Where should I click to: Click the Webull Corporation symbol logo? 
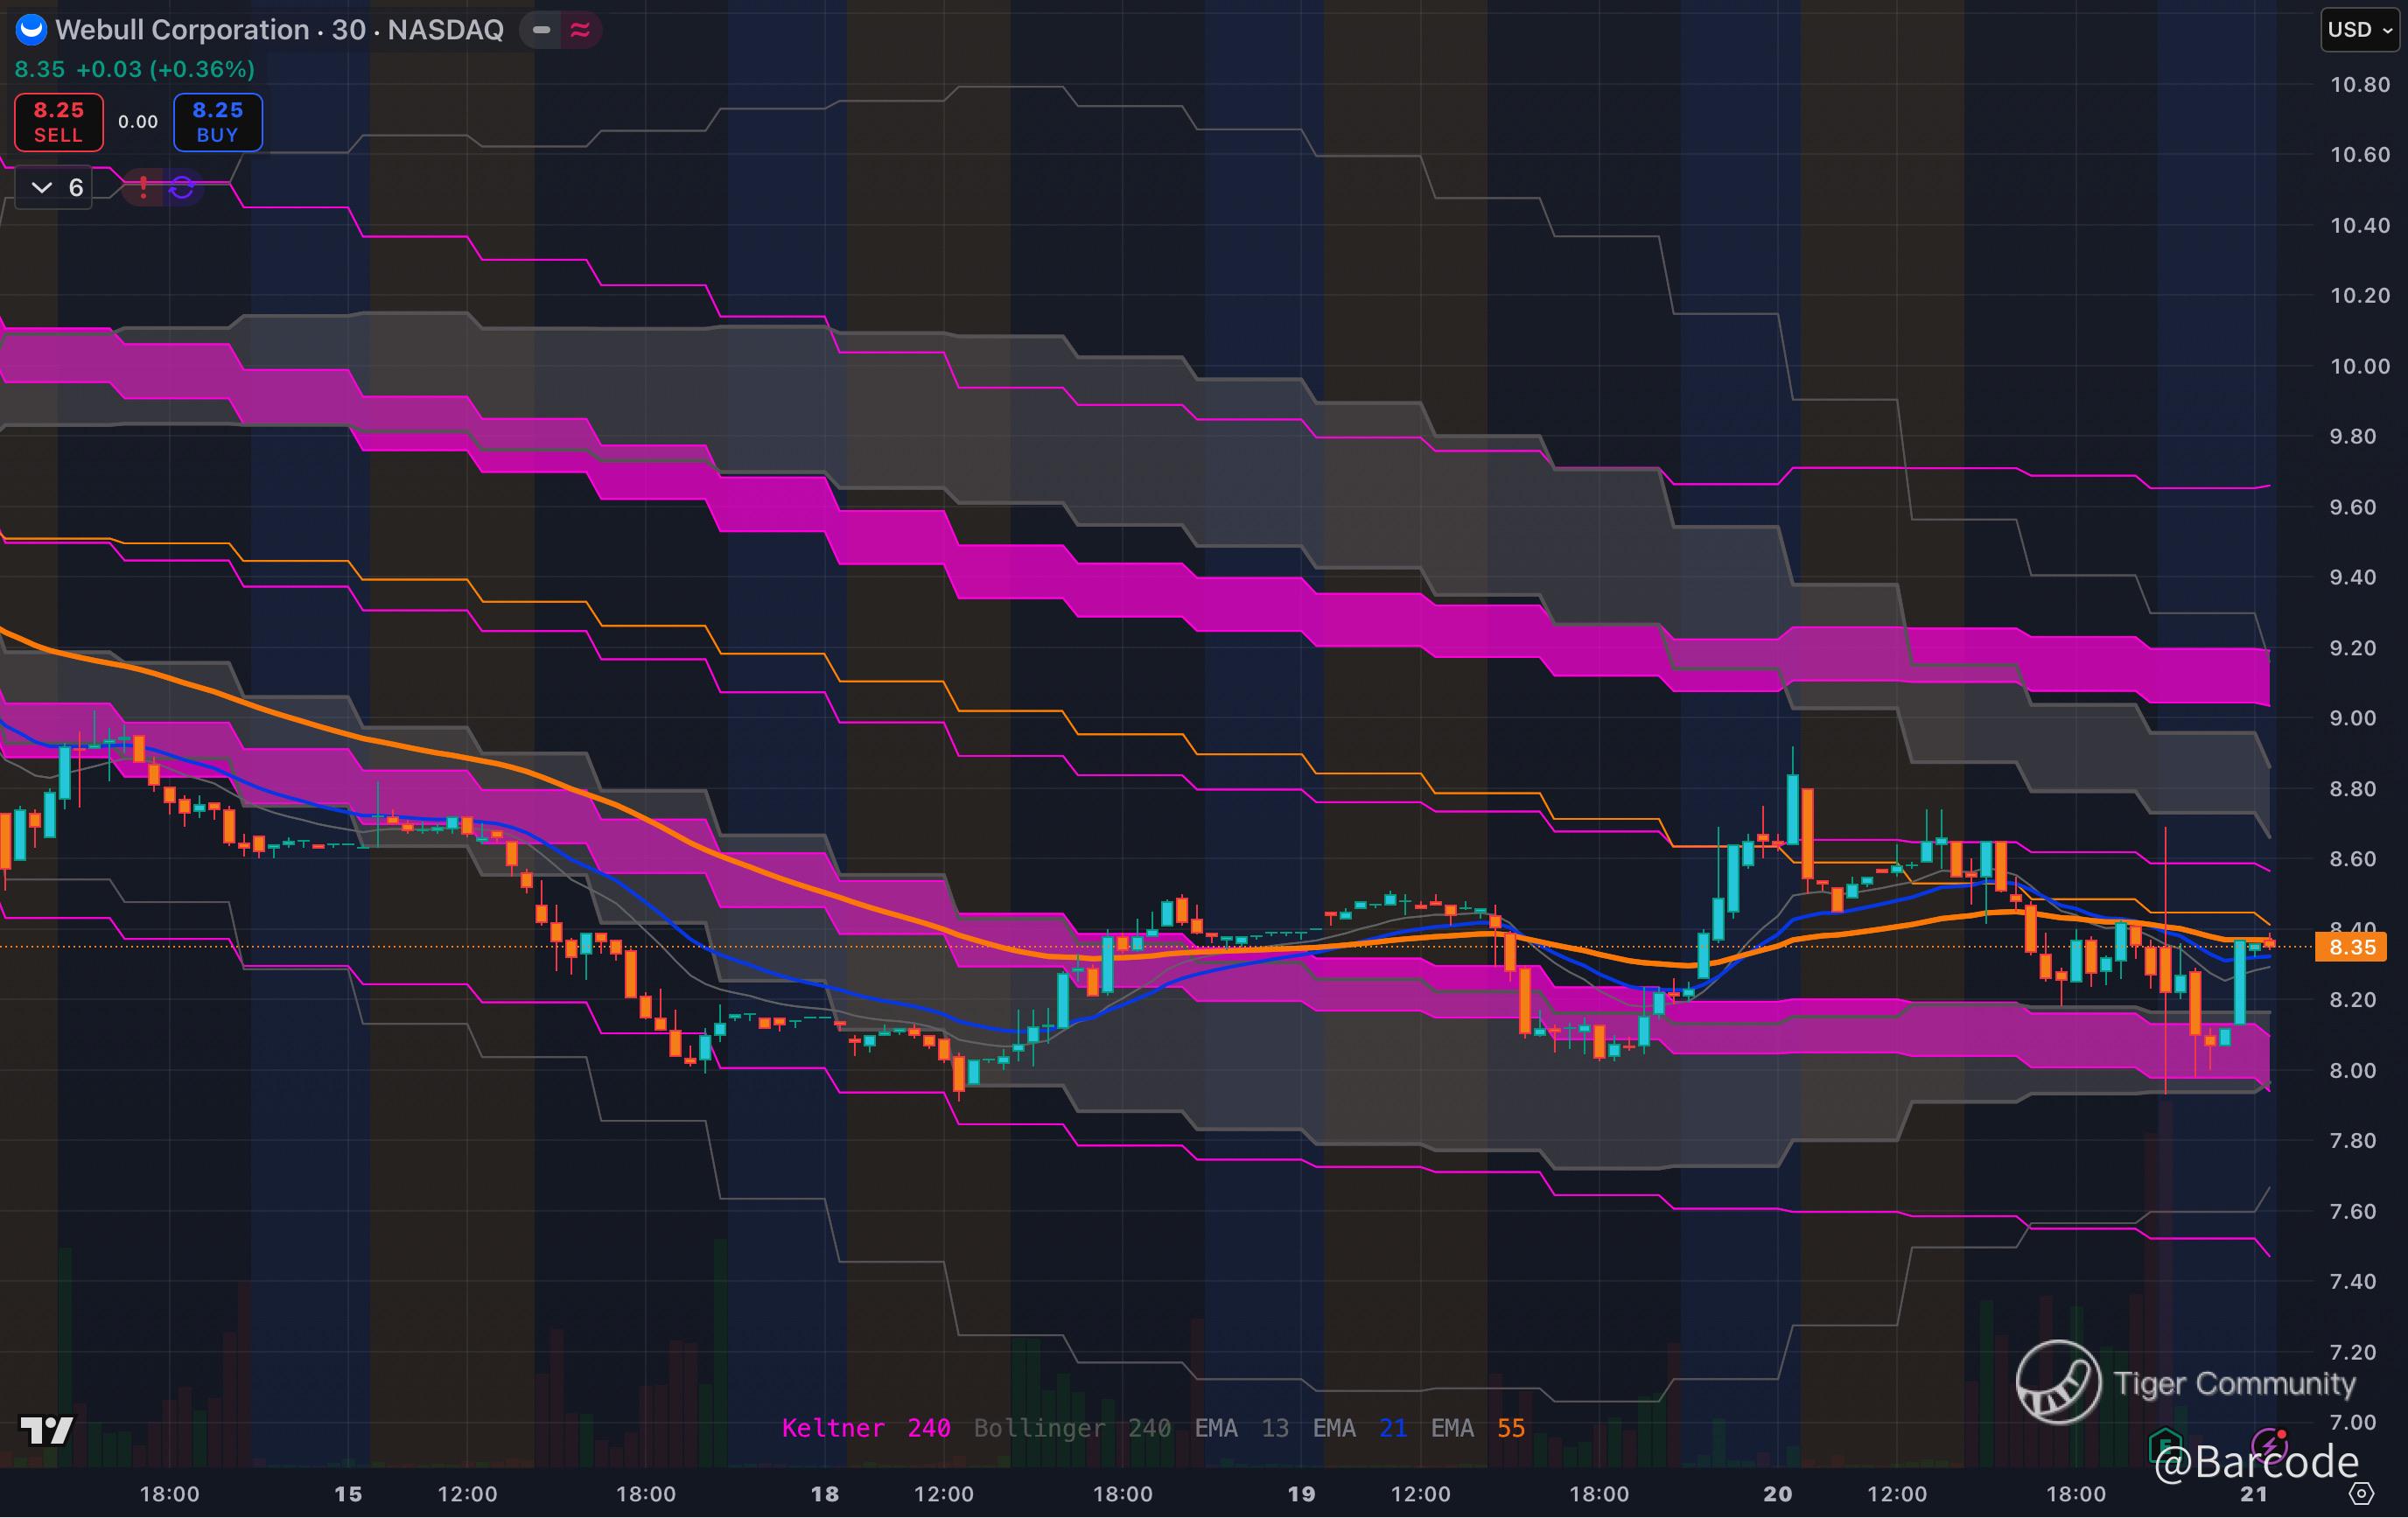click(31, 30)
